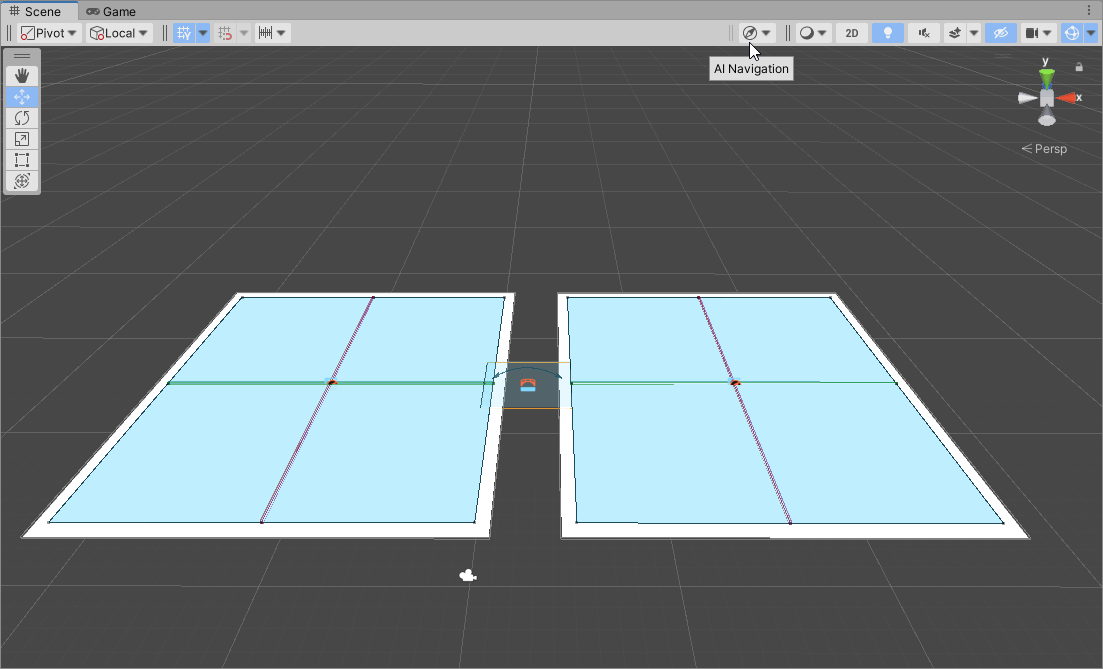Toggle scene lighting with the lightbulb
The width and height of the screenshot is (1103, 669).
coord(887,33)
